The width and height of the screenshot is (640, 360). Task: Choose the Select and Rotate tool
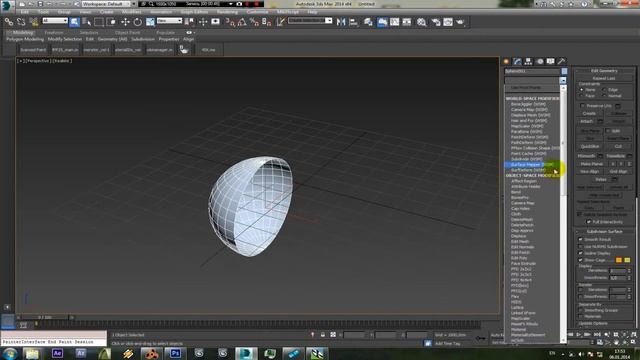(x=138, y=22)
